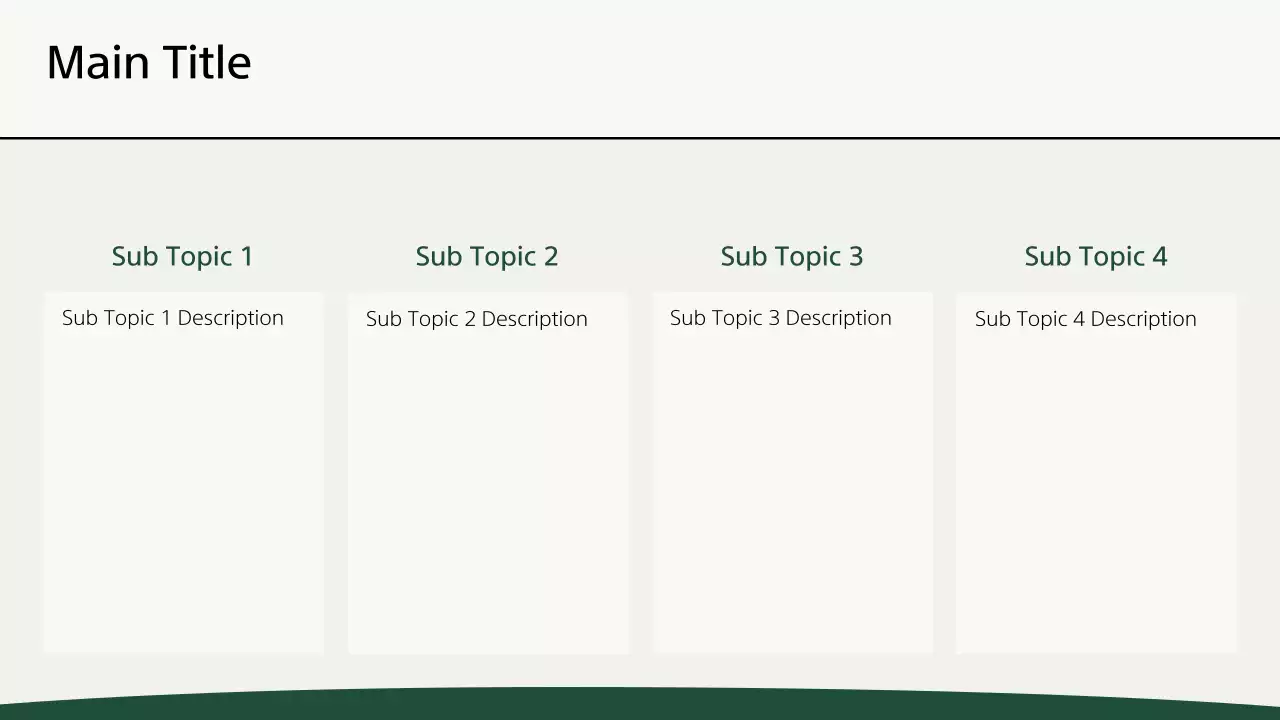Viewport: 1280px width, 720px height.
Task: Click the gap between the second and third cards
Action: click(x=640, y=470)
